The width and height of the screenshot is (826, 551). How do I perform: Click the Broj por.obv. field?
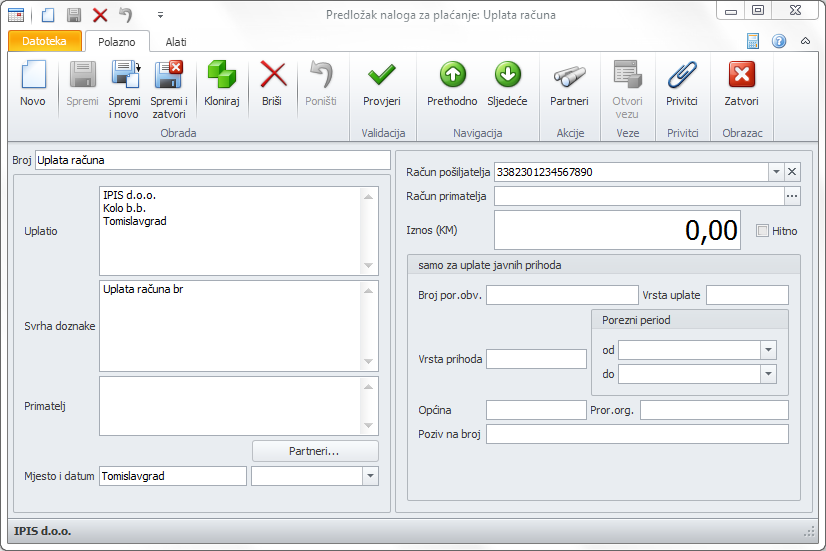562,295
